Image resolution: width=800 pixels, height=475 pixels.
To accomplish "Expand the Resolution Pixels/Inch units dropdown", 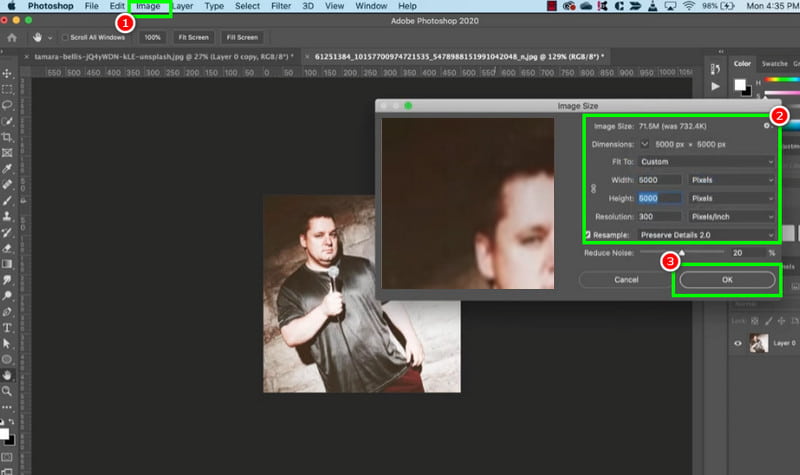I will (732, 217).
